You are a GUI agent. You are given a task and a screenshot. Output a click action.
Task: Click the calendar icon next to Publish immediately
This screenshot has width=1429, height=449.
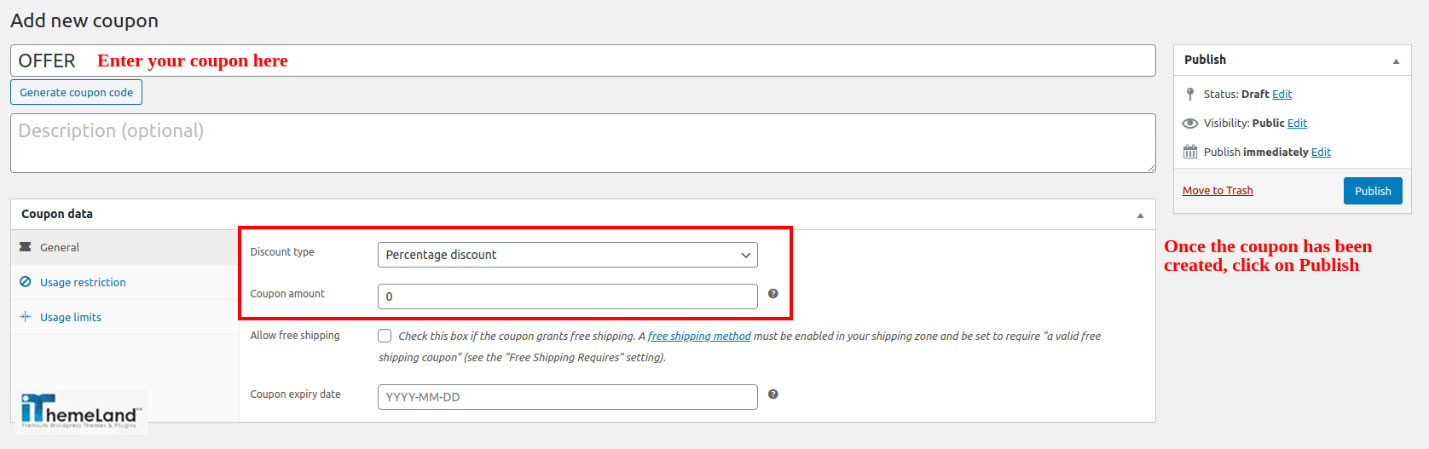(x=1190, y=152)
